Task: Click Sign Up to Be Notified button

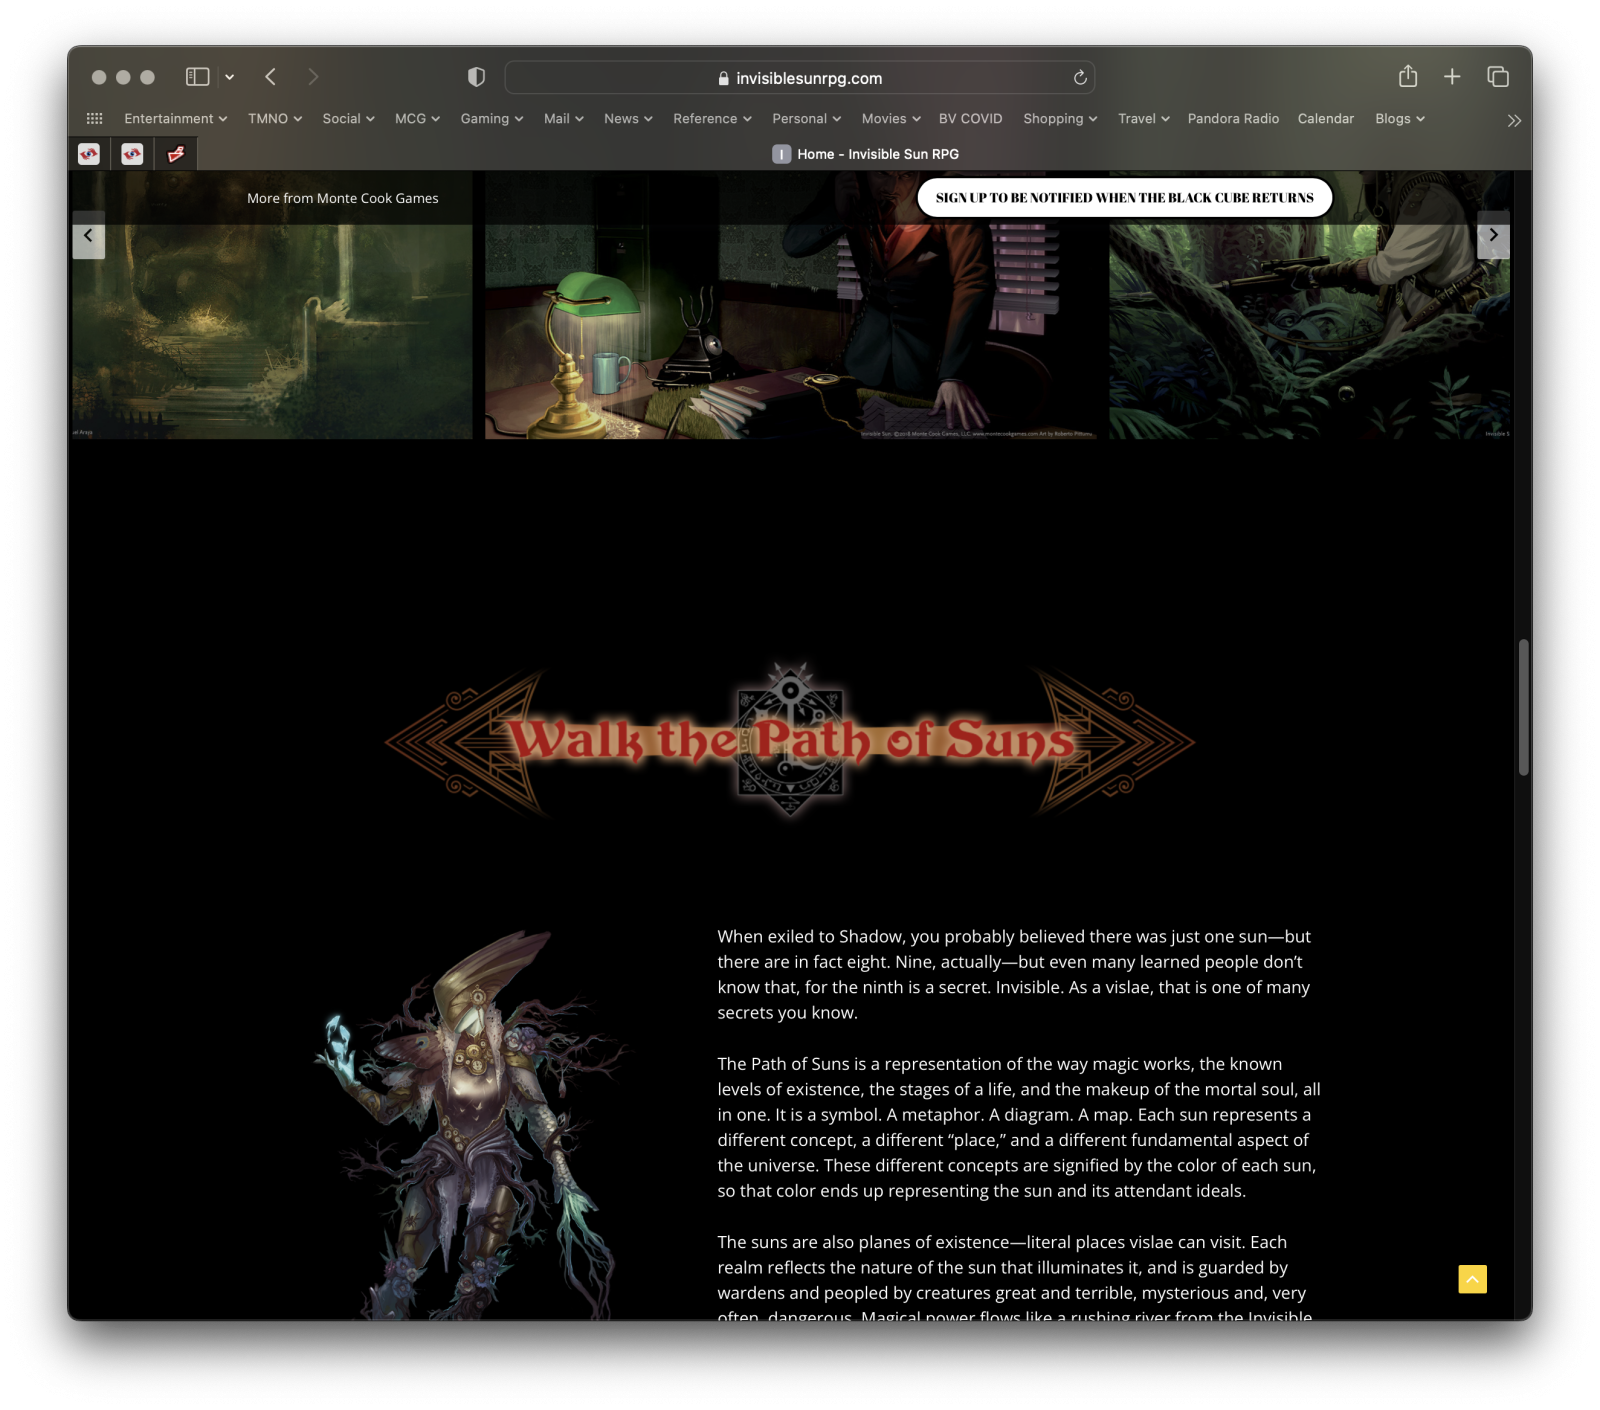Action: pos(1125,197)
